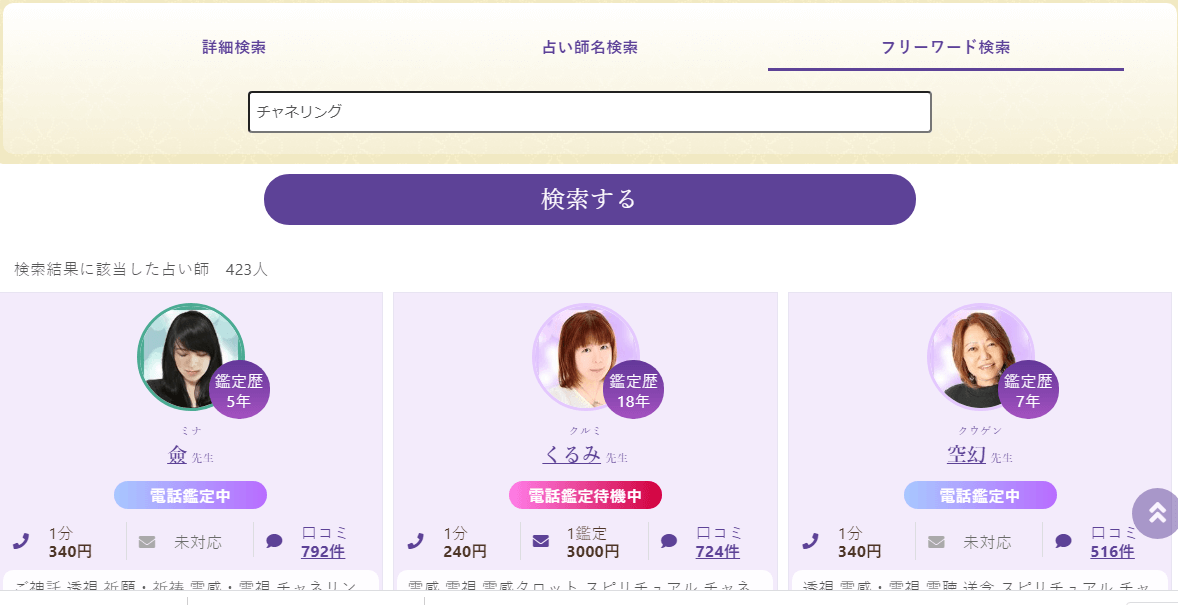1178x605 pixels.
Task: Click the mail icon on 僉's card
Action: coord(147,542)
